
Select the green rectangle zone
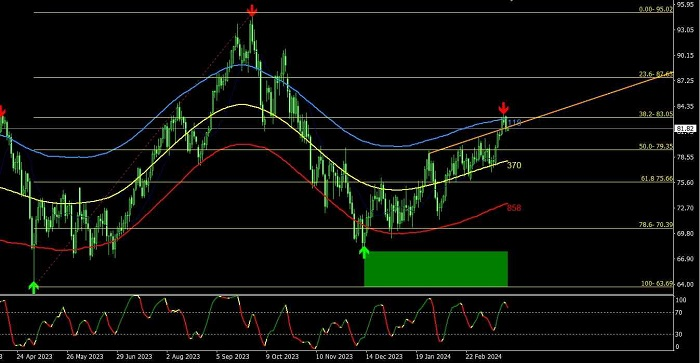(x=436, y=269)
